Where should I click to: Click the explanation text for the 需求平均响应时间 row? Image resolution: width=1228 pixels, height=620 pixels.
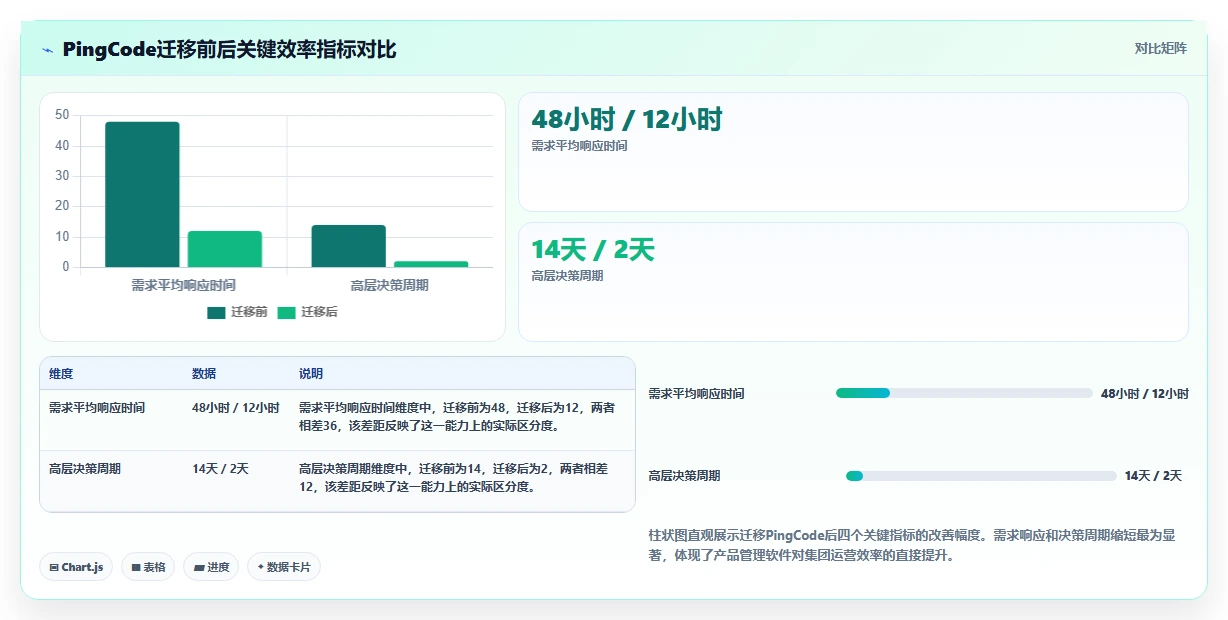pos(457,417)
